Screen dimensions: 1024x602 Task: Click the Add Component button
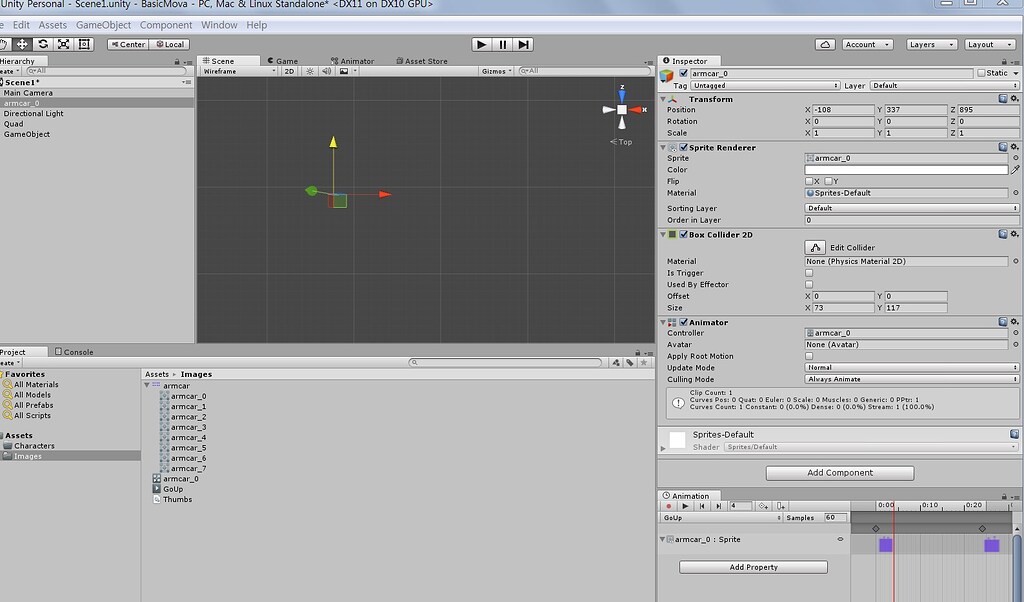coord(838,472)
